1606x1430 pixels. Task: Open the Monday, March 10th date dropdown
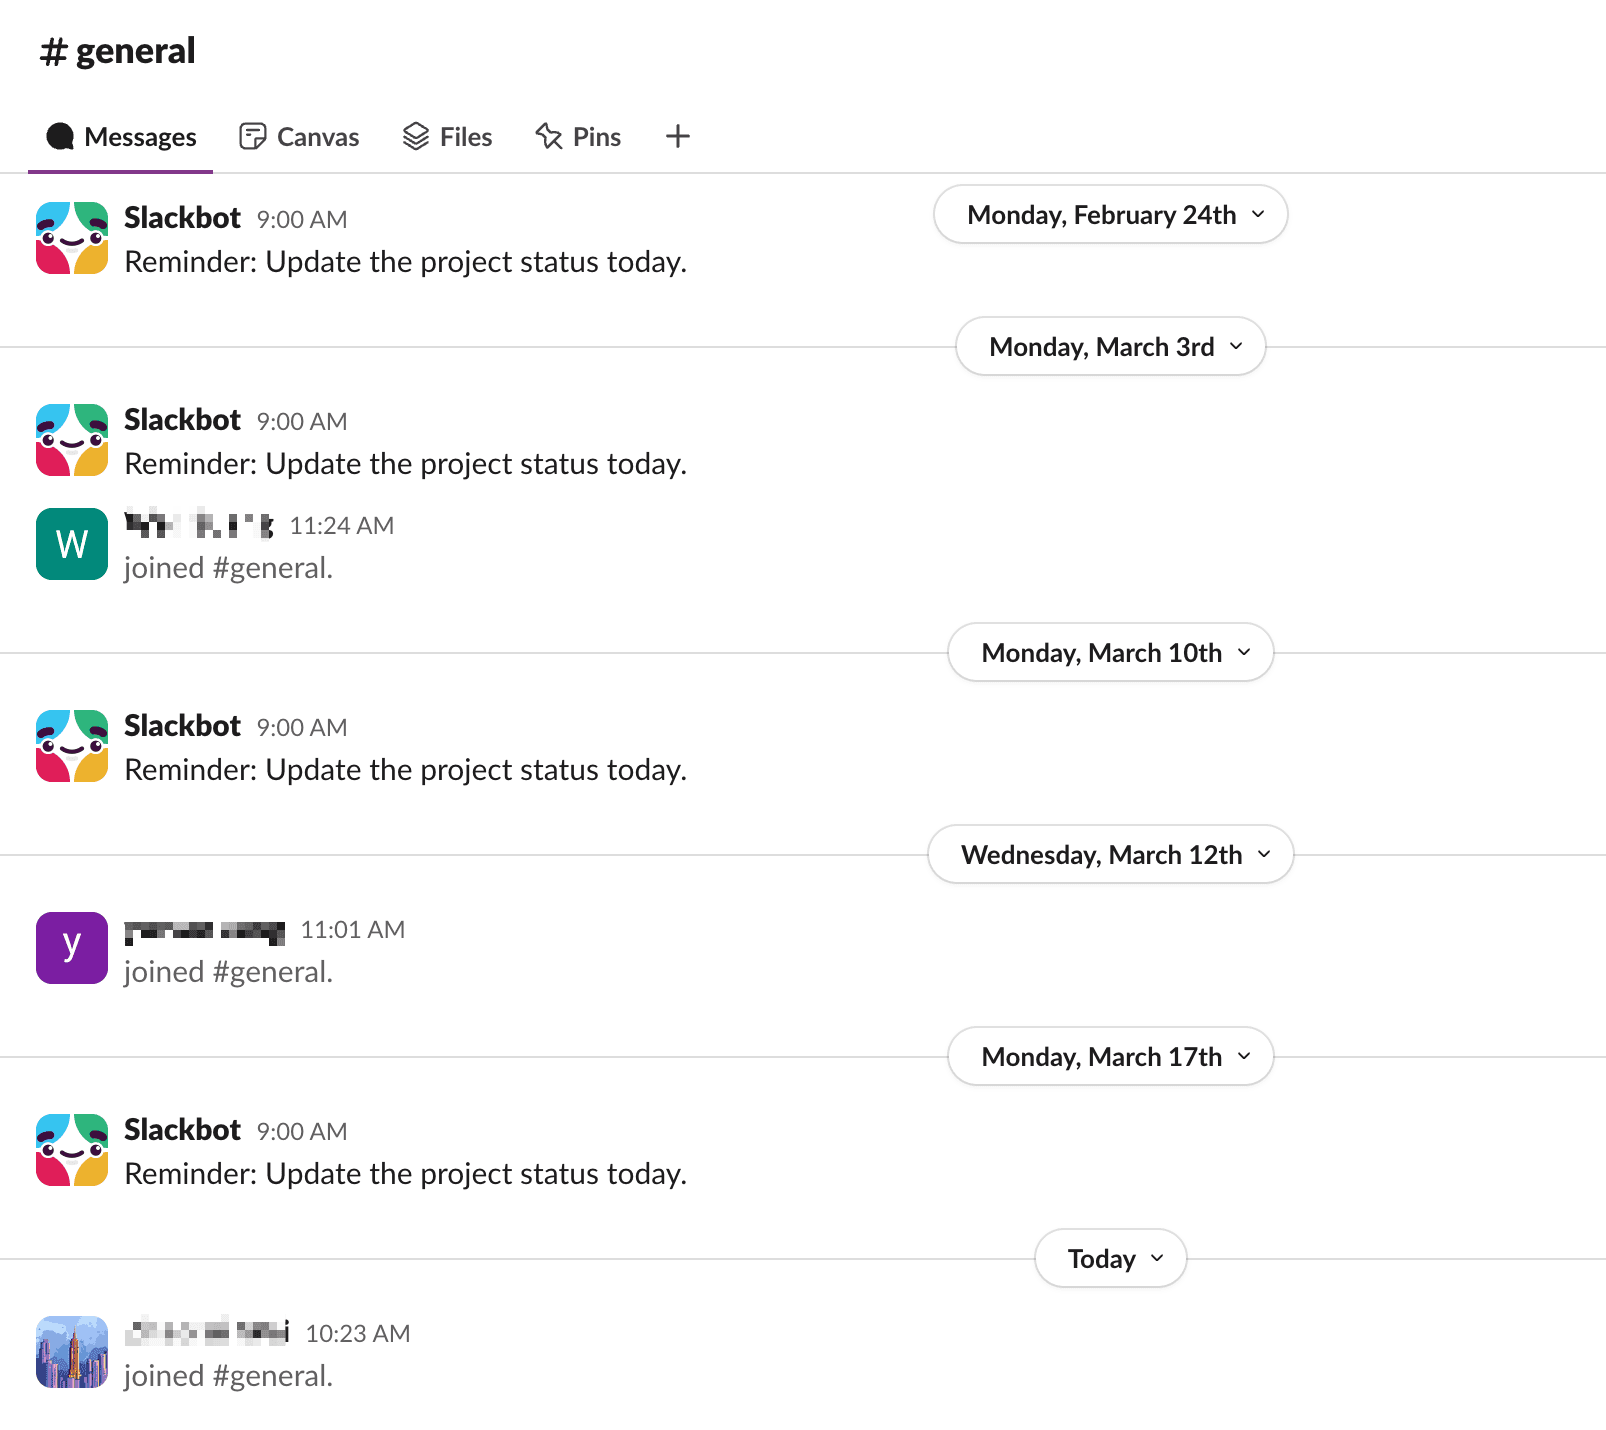(x=1110, y=653)
